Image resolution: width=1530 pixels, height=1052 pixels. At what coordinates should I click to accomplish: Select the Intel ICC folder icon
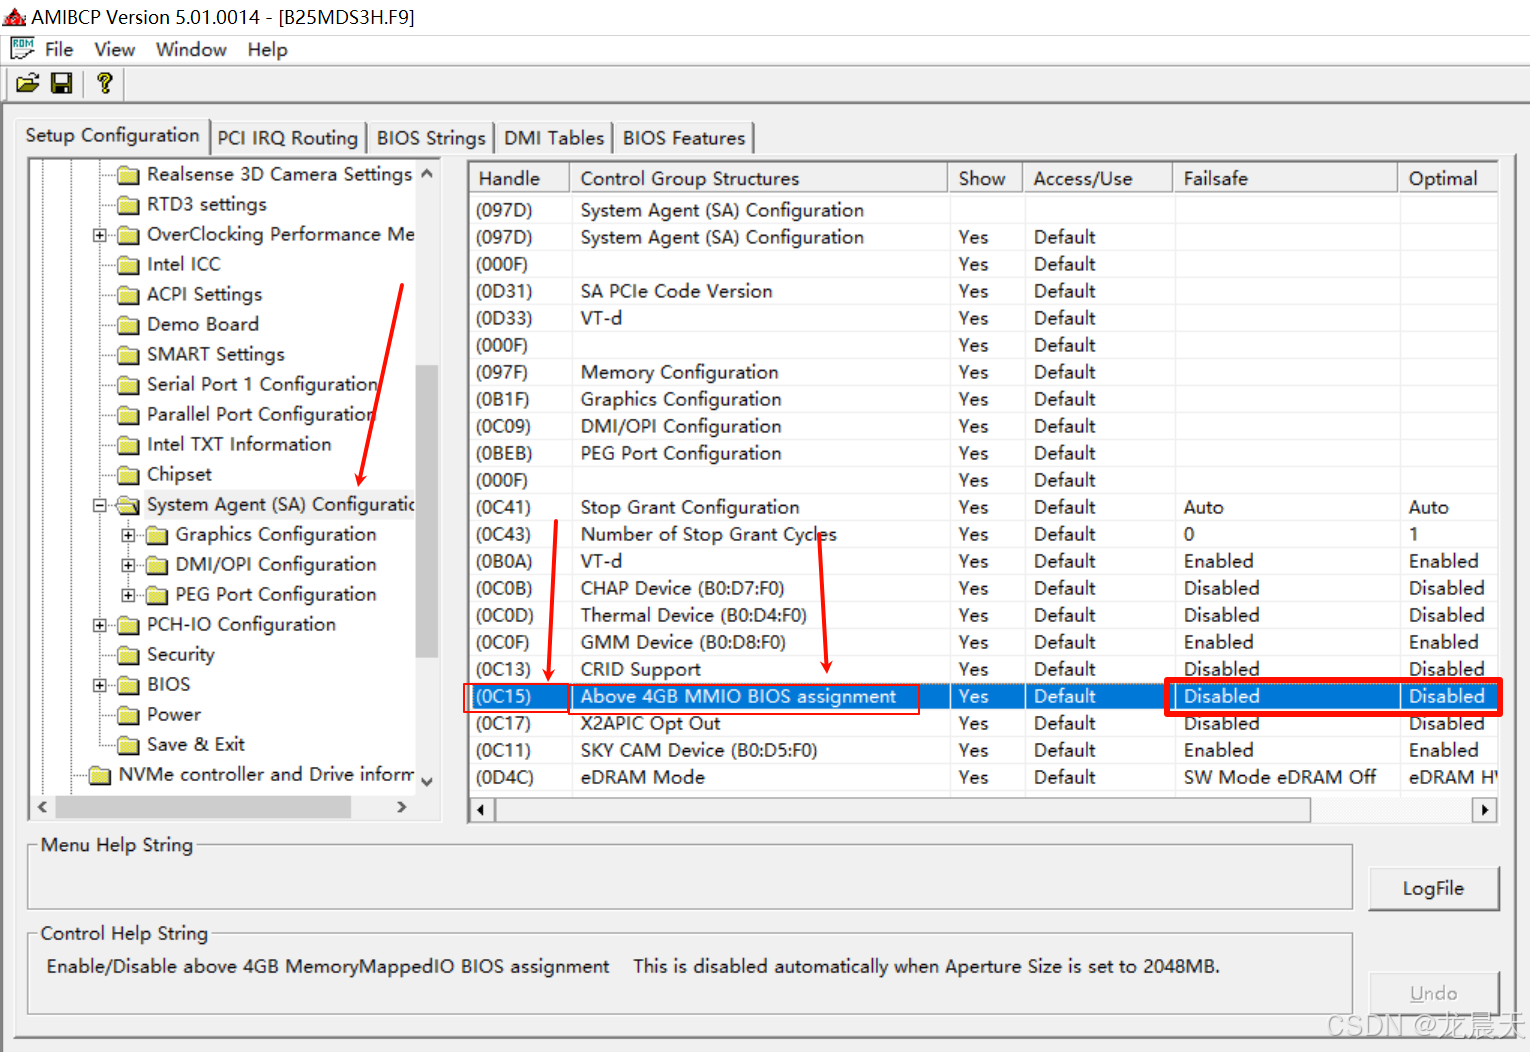tap(128, 265)
